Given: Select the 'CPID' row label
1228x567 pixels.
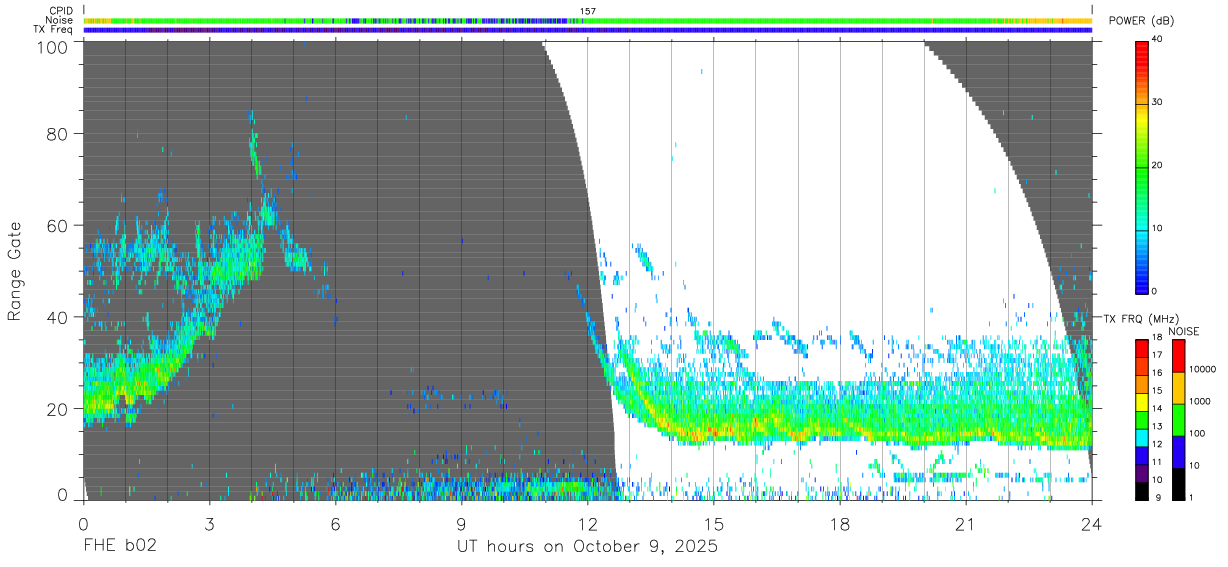Looking at the screenshot, I should tap(60, 11).
